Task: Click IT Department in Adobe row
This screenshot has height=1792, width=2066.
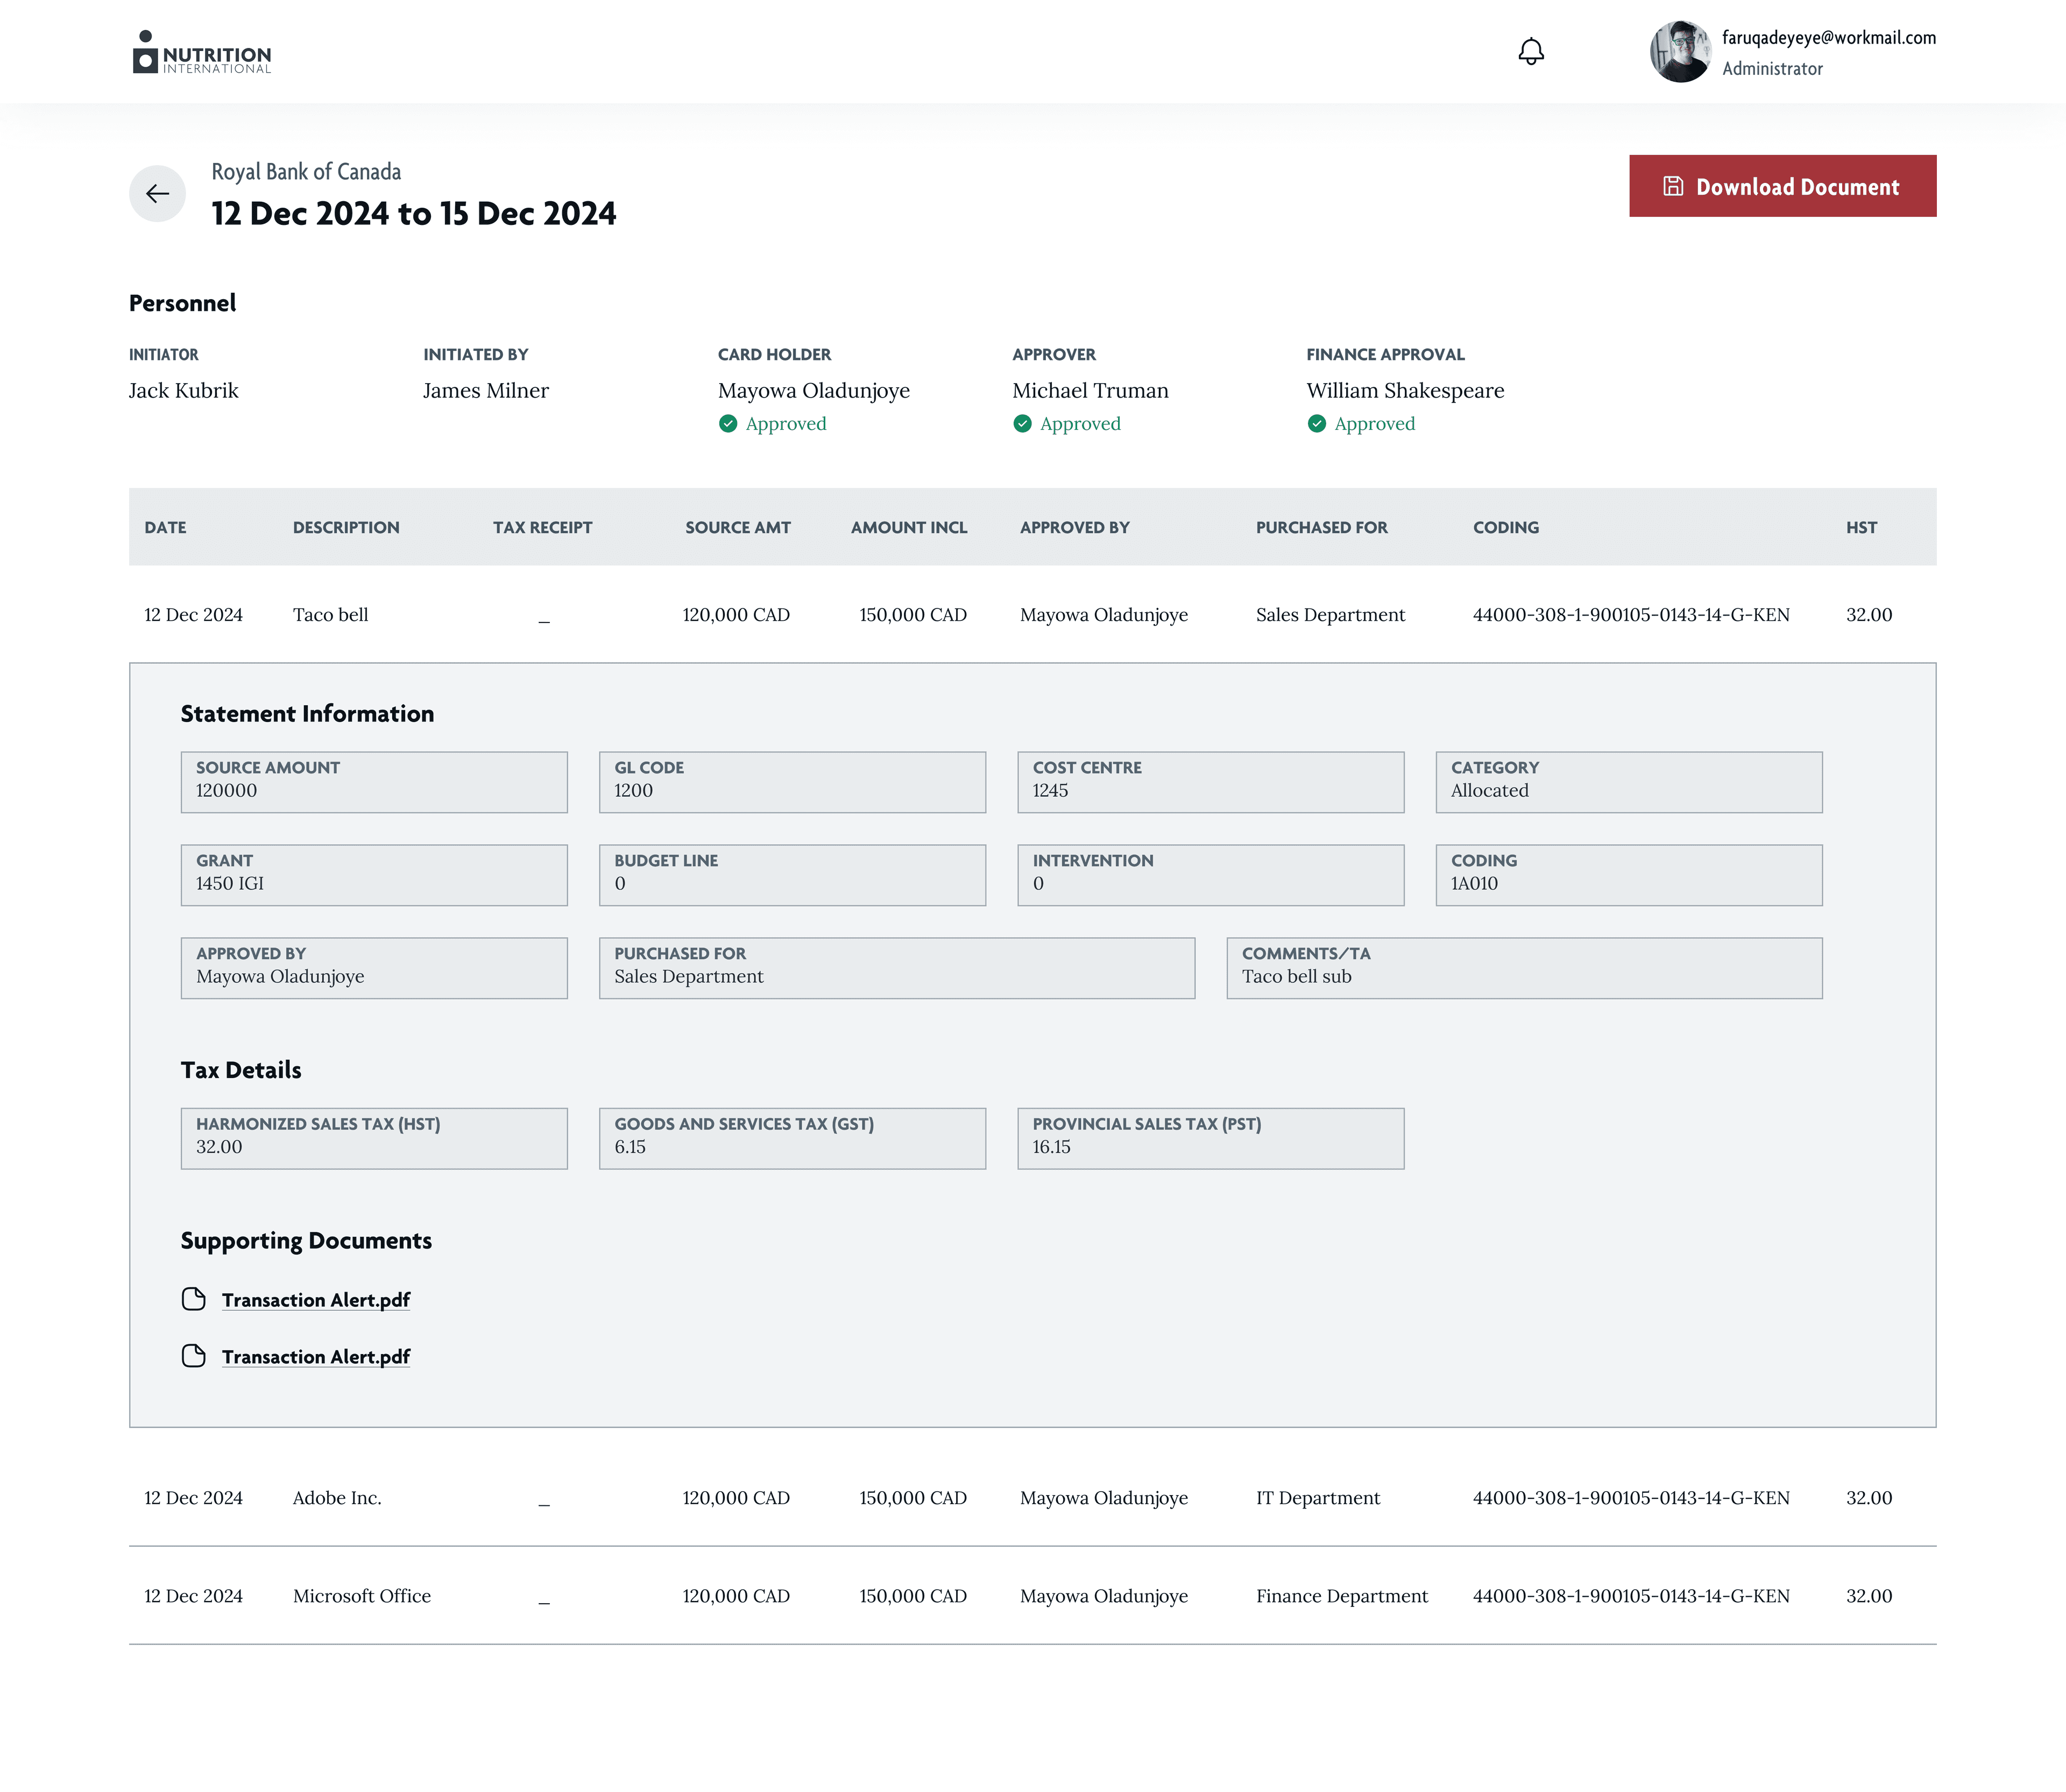Action: (1318, 1497)
